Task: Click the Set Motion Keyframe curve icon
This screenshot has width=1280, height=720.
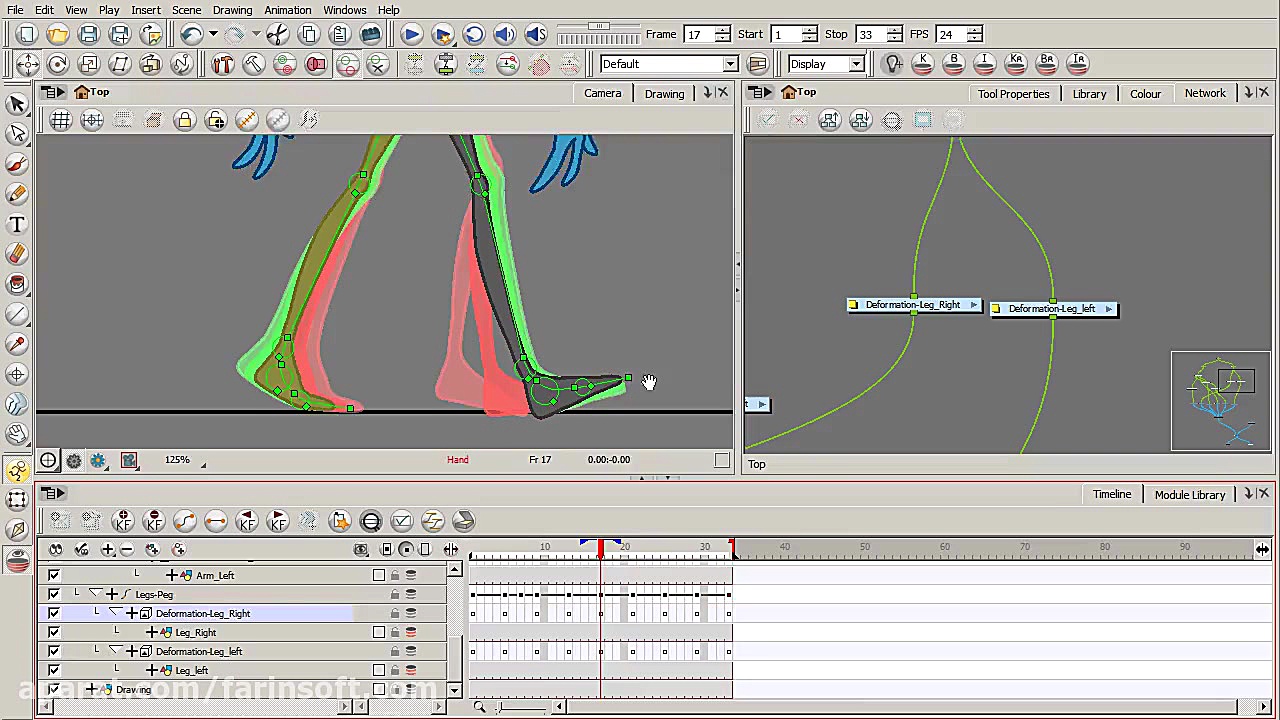Action: (185, 521)
